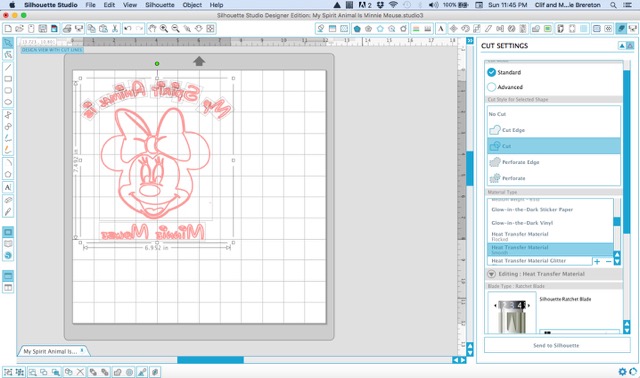Click the Zoom in magnifier

[164, 29]
